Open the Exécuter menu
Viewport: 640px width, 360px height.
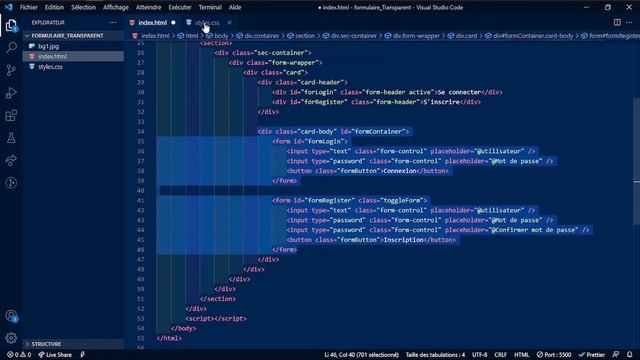pos(180,7)
